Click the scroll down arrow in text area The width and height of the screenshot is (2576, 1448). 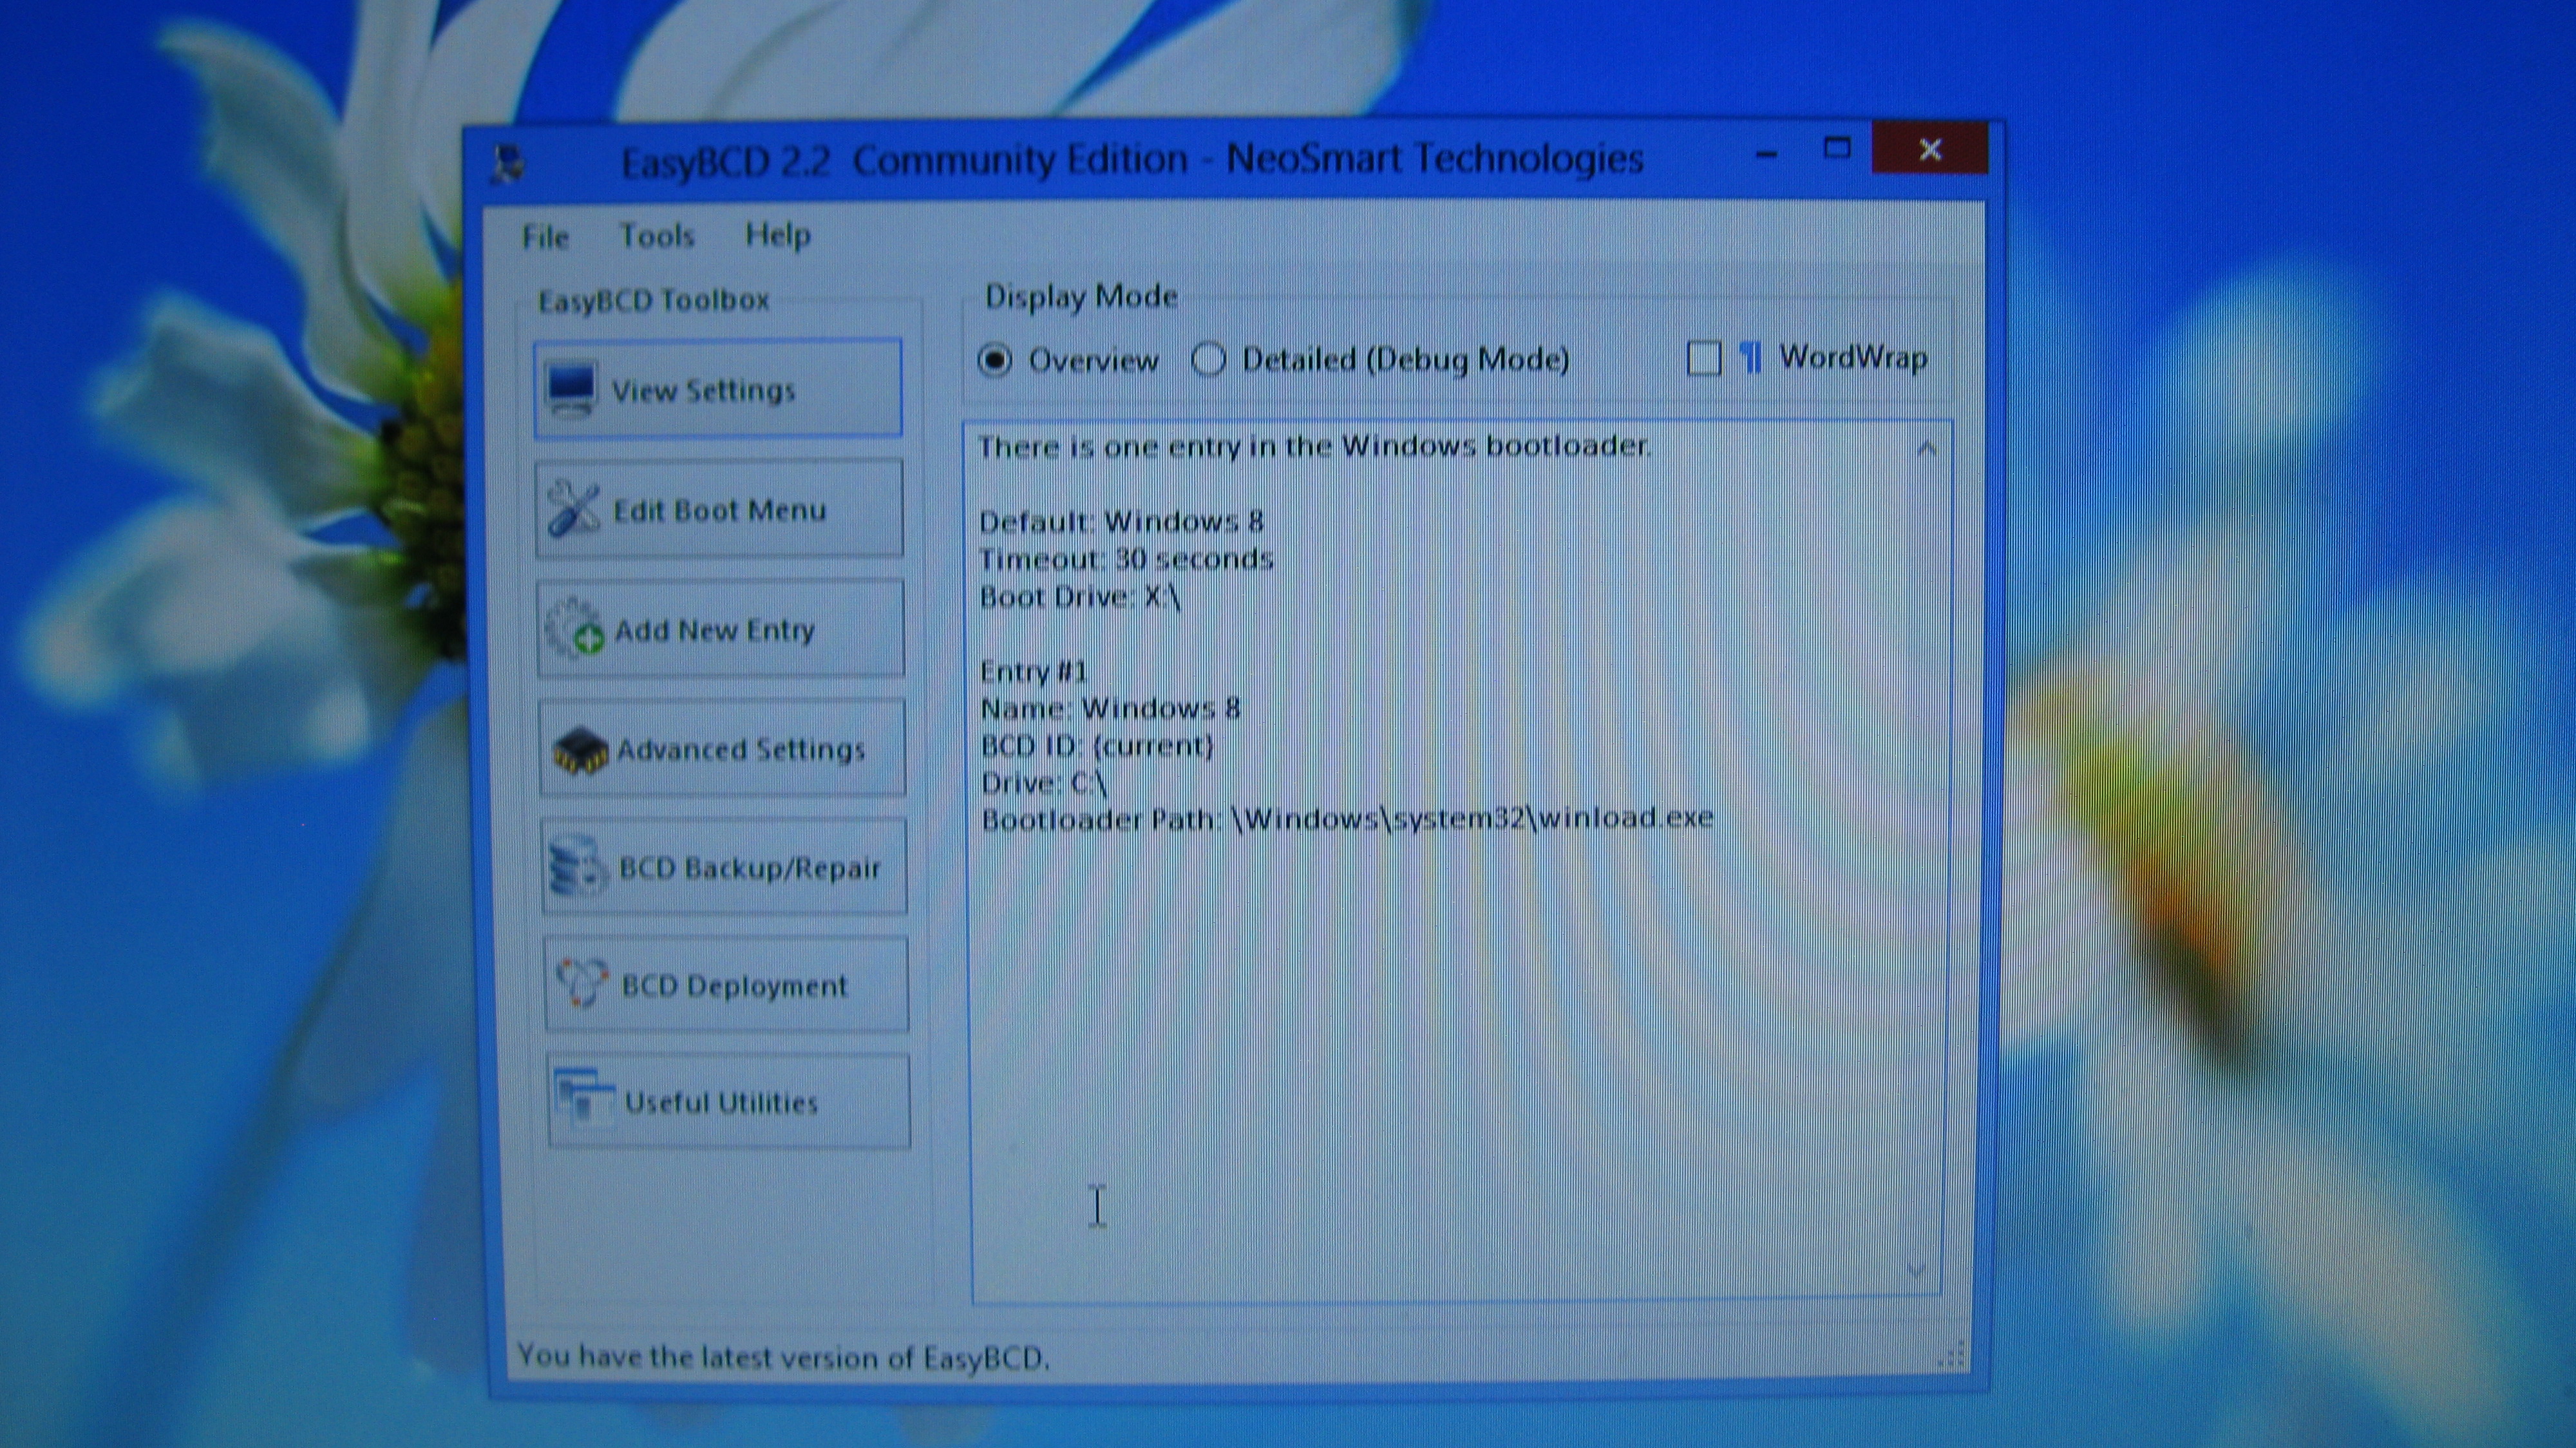[x=1916, y=1270]
